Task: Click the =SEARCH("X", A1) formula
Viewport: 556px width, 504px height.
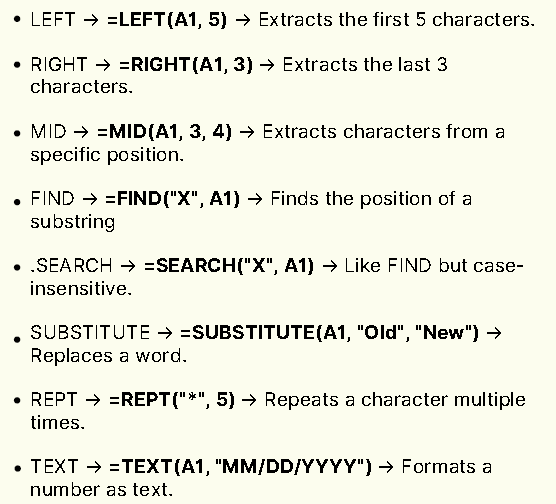Action: [x=229, y=265]
